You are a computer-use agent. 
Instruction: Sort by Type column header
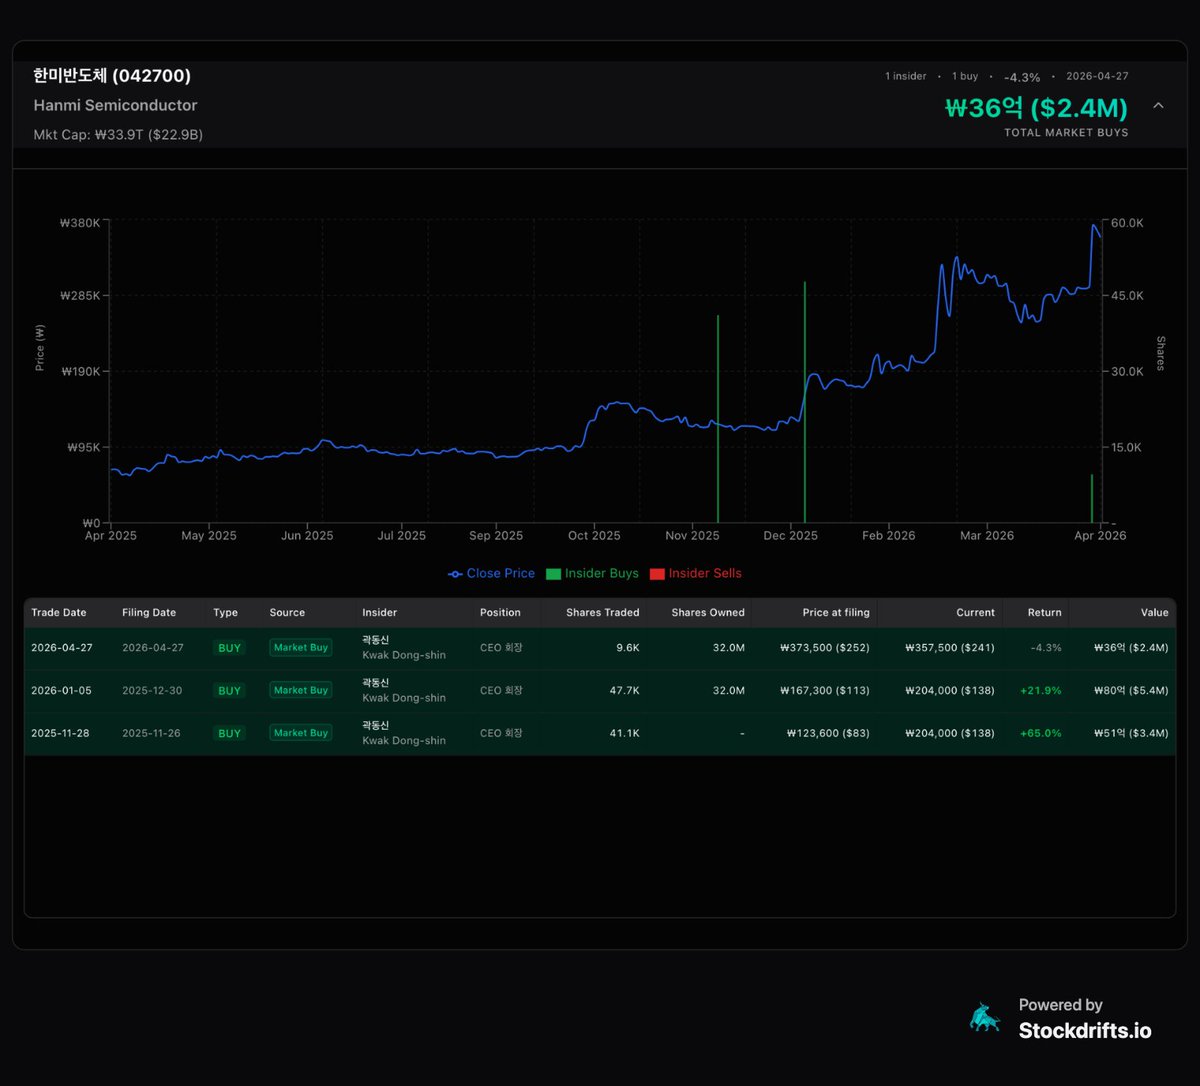[225, 612]
